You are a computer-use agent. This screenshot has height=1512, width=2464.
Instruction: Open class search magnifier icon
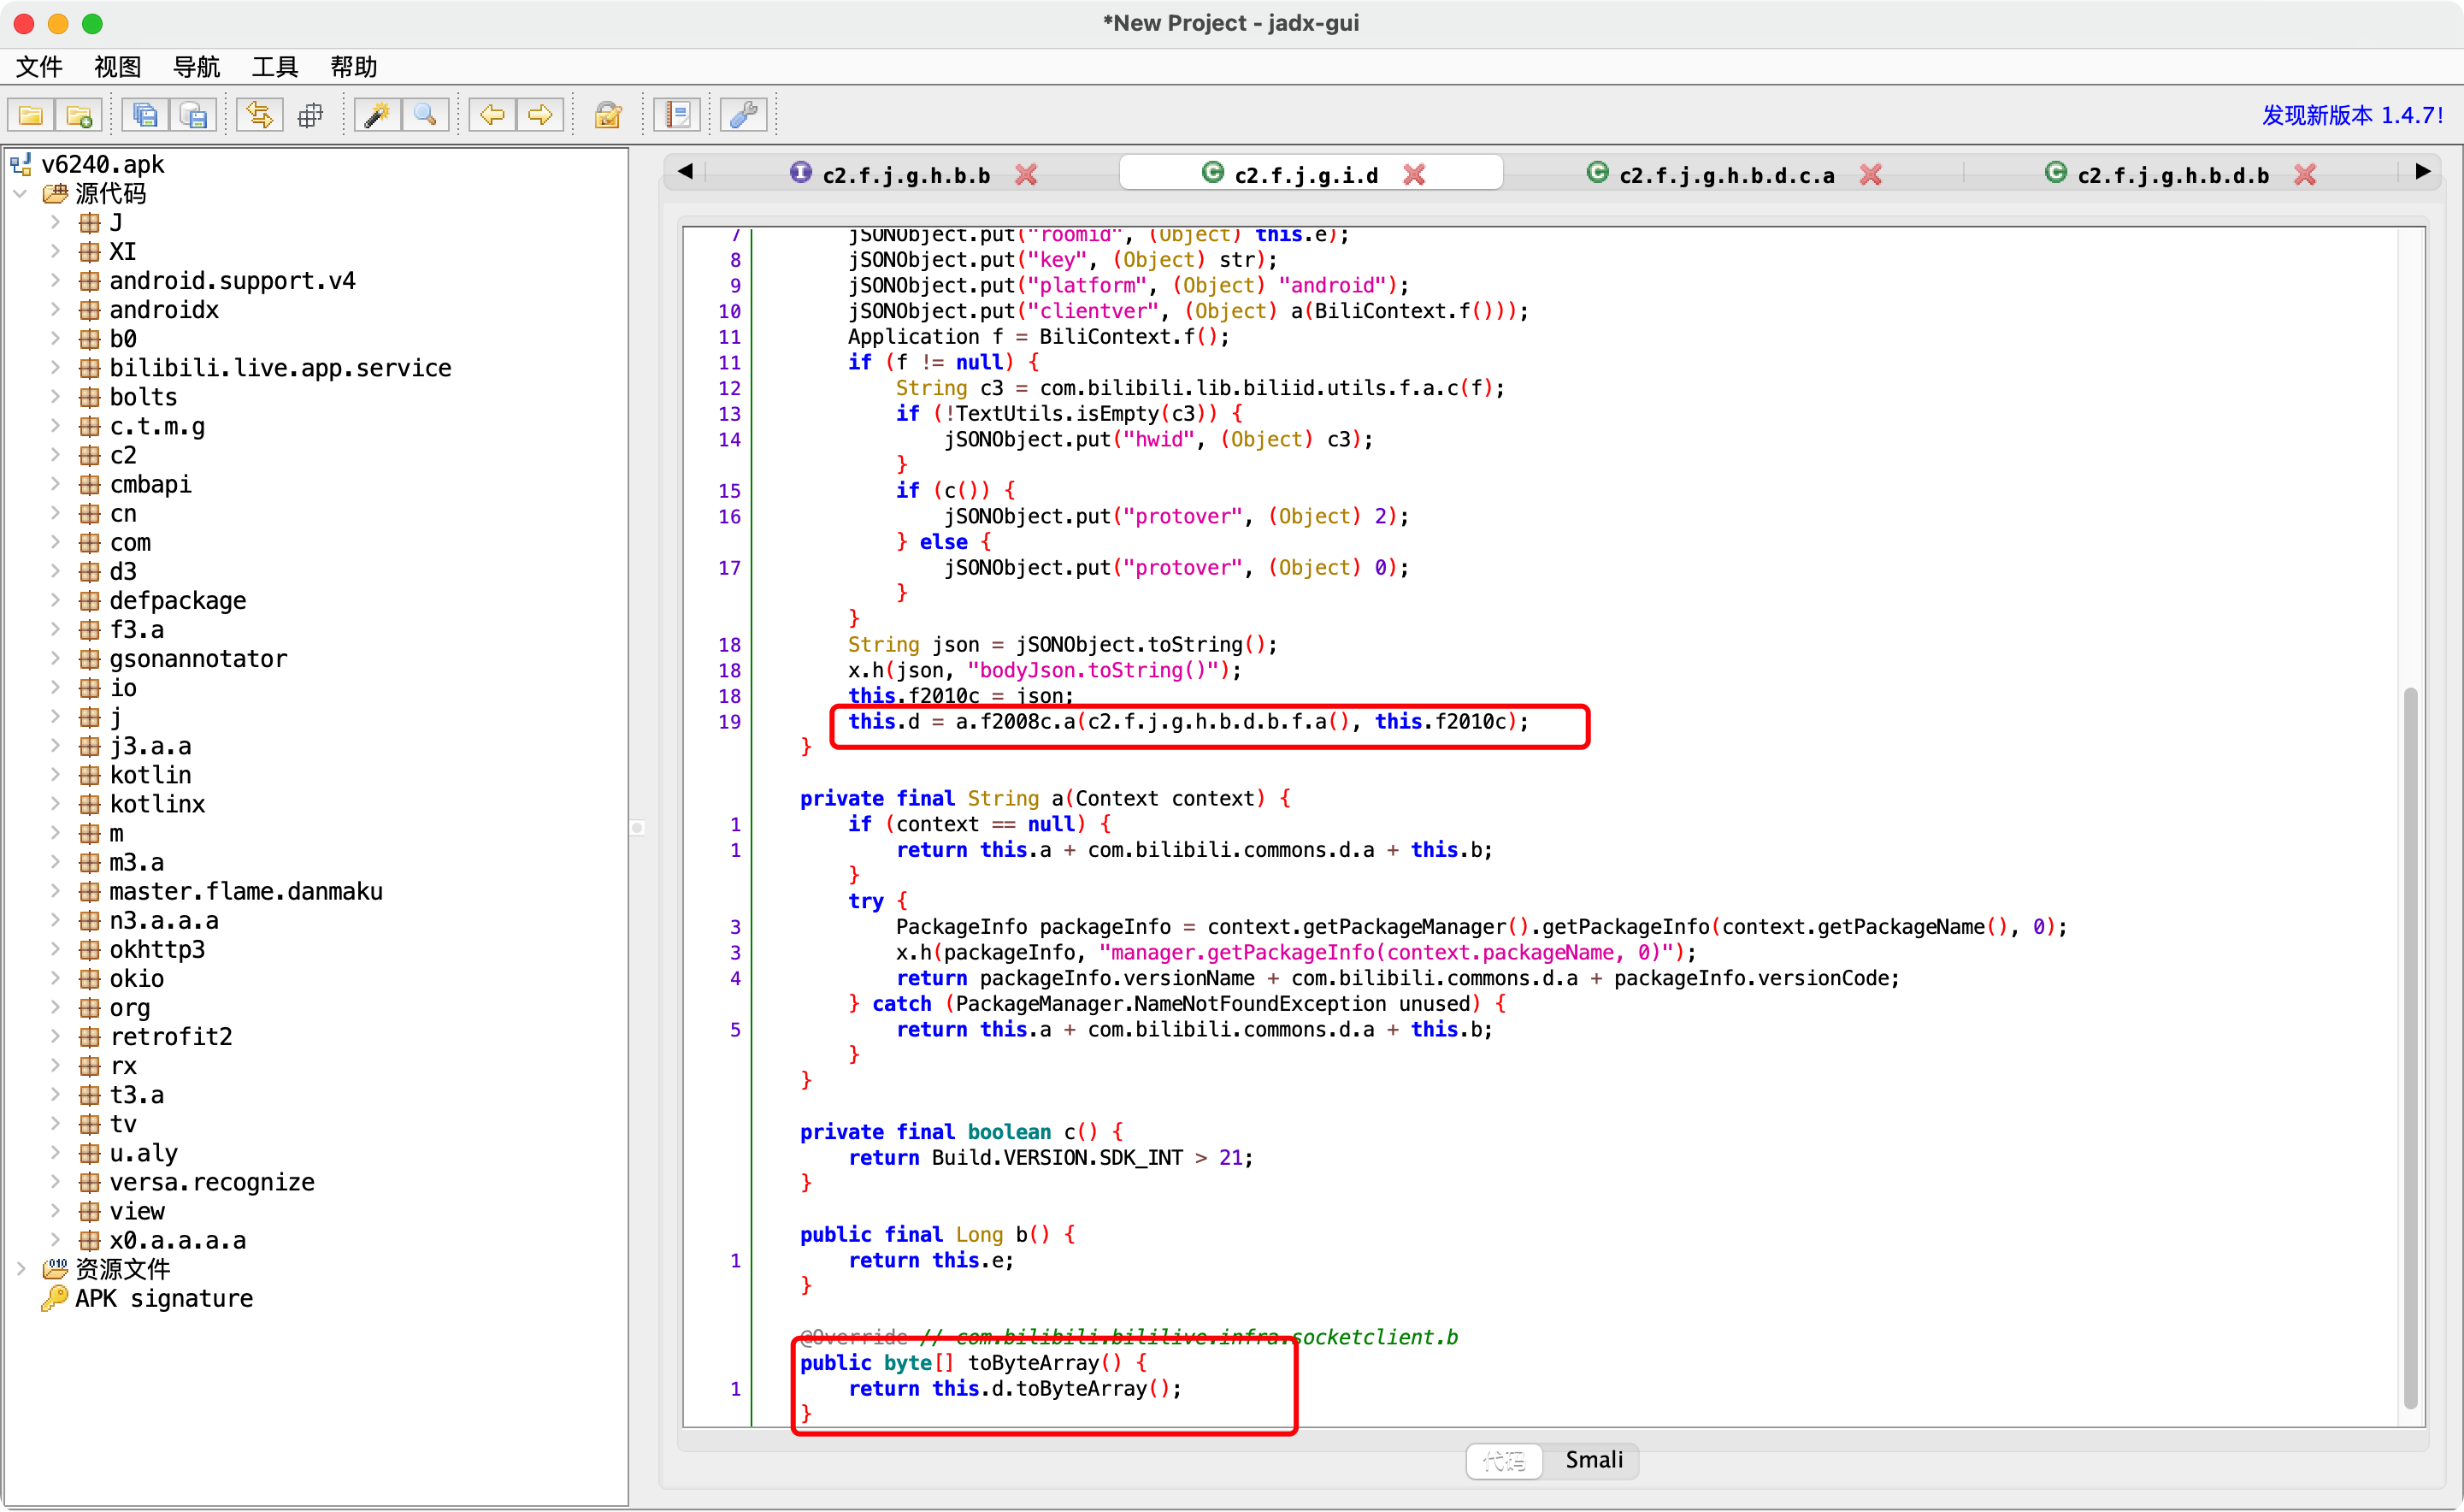pyautogui.click(x=425, y=115)
